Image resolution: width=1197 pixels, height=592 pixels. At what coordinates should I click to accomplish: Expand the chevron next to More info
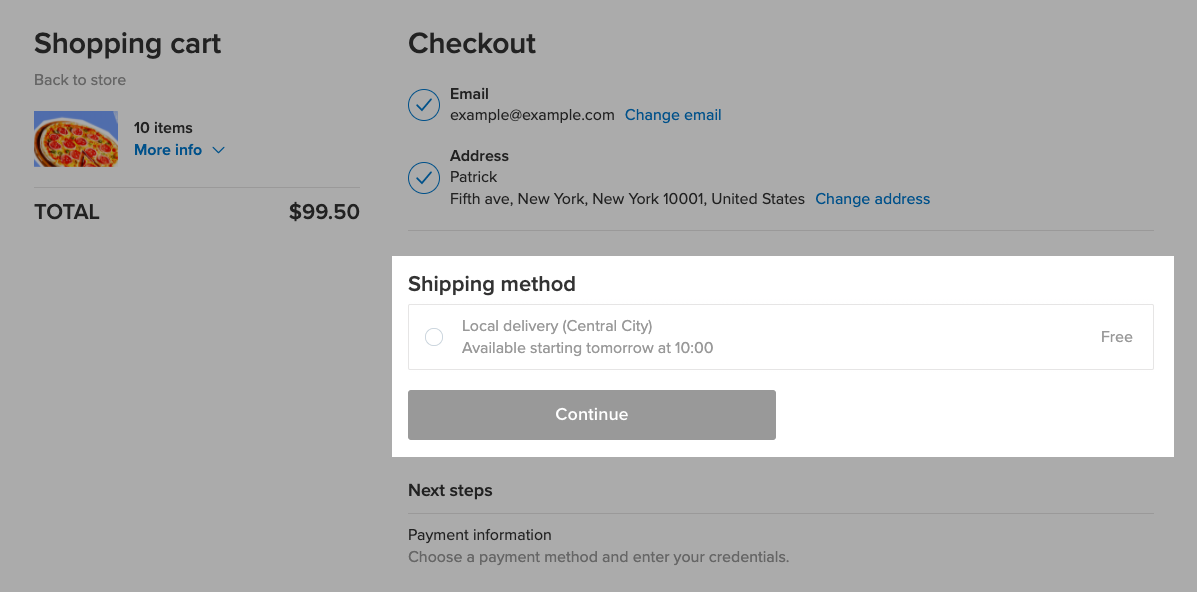click(x=219, y=150)
